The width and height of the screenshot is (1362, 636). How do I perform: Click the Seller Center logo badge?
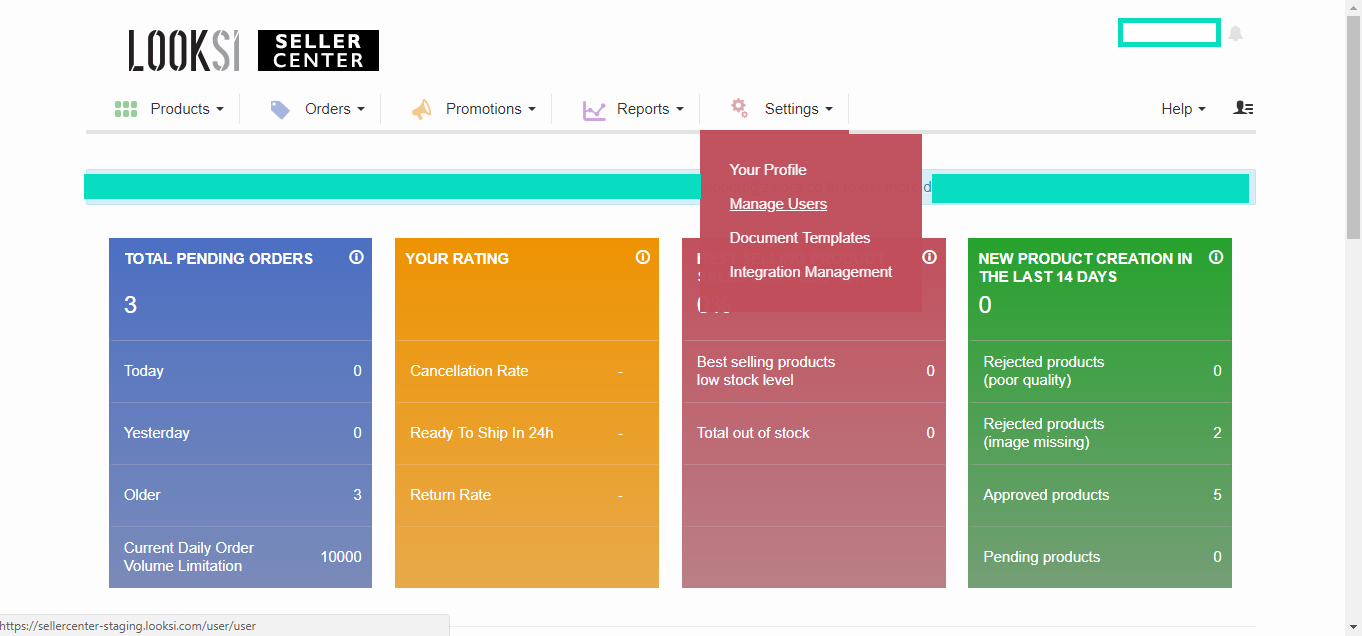click(318, 50)
